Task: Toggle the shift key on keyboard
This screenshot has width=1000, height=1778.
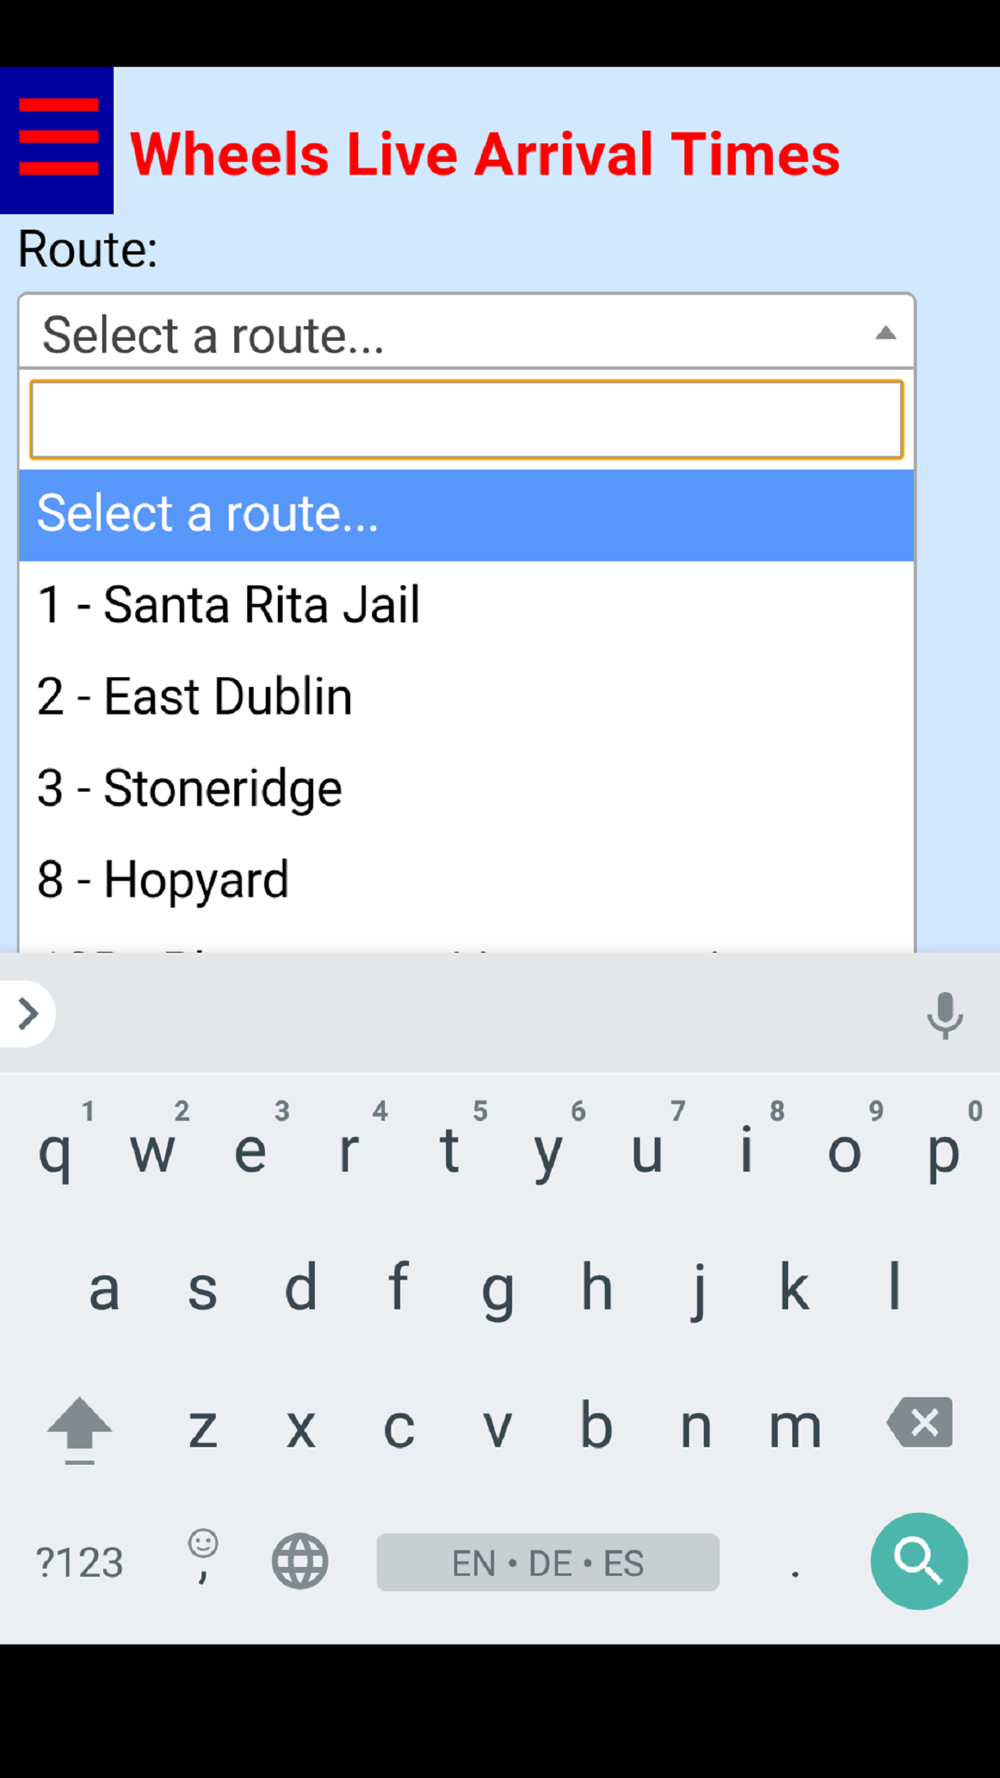Action: coord(79,1429)
